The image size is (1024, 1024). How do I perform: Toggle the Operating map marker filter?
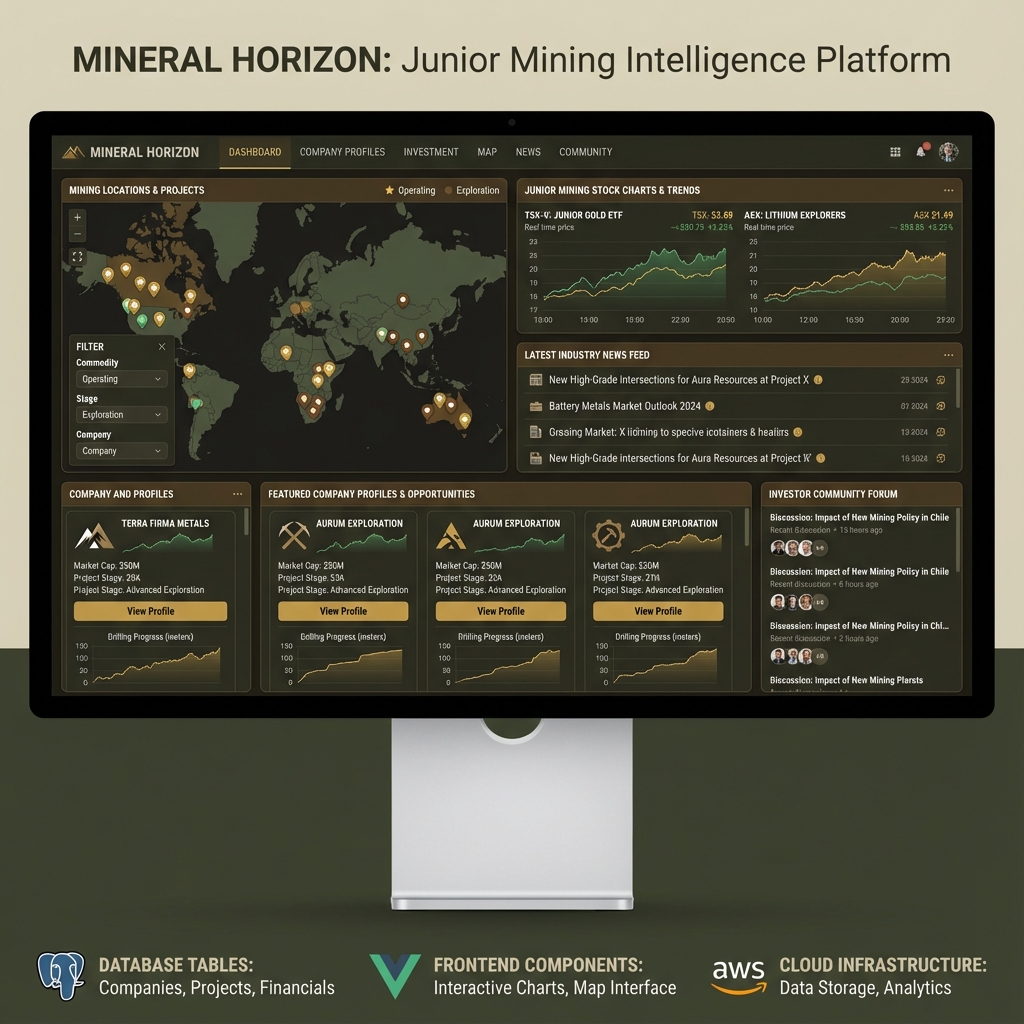click(409, 189)
